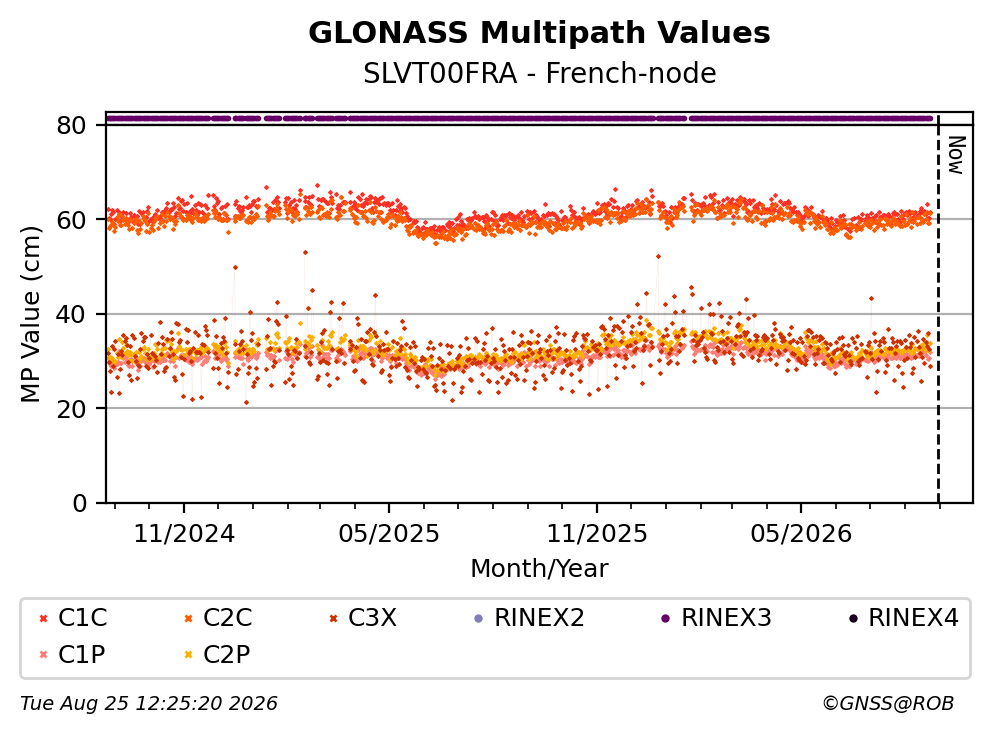The image size is (993, 734).
Task: Click the GLONASS Multipath Values title
Action: tap(539, 32)
